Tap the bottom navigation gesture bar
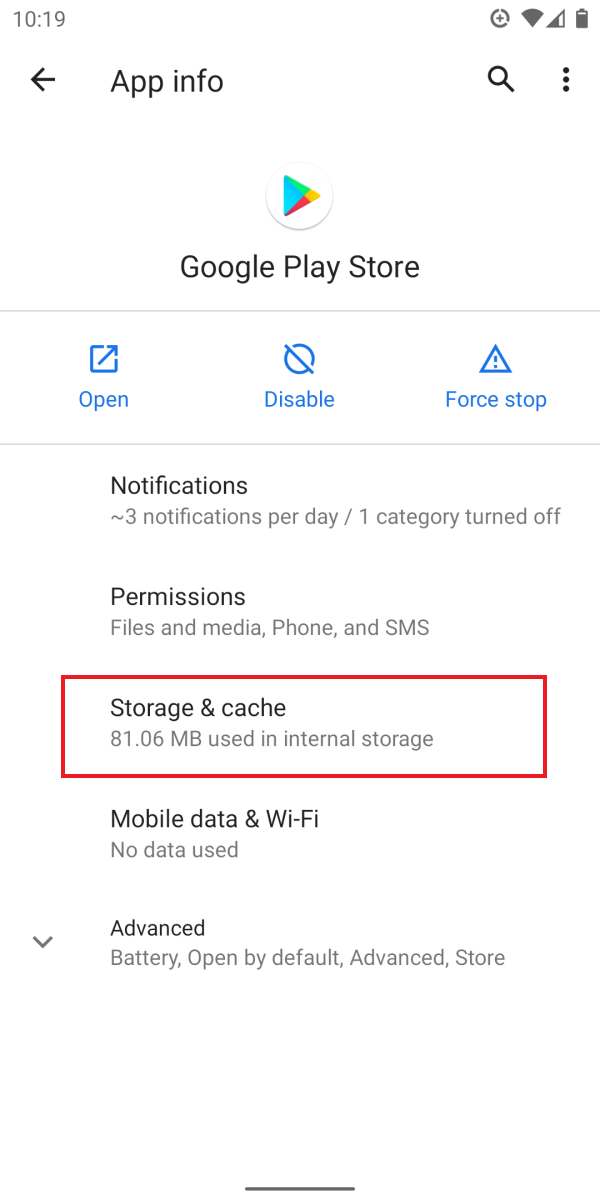This screenshot has height=1200, width=600. click(x=300, y=1188)
